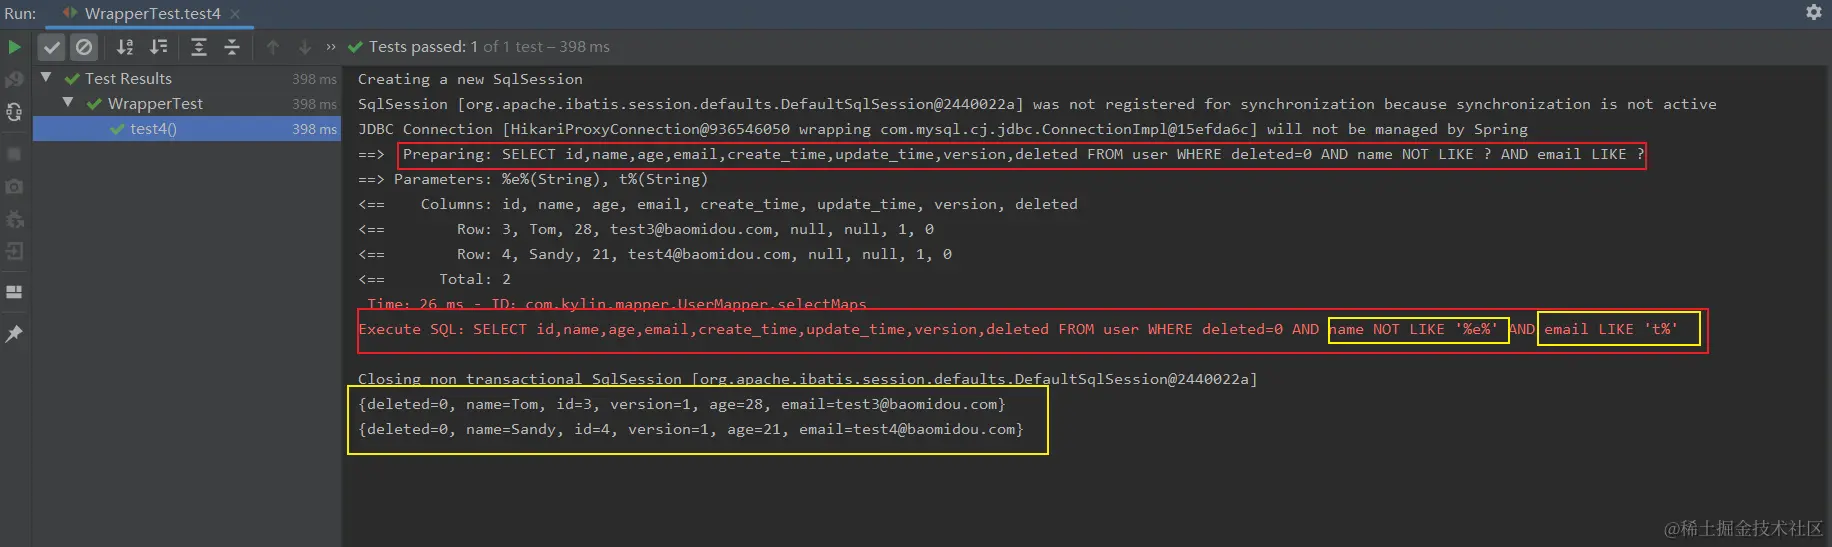Sort tests by duration
The height and width of the screenshot is (547, 1832).
coord(159,47)
